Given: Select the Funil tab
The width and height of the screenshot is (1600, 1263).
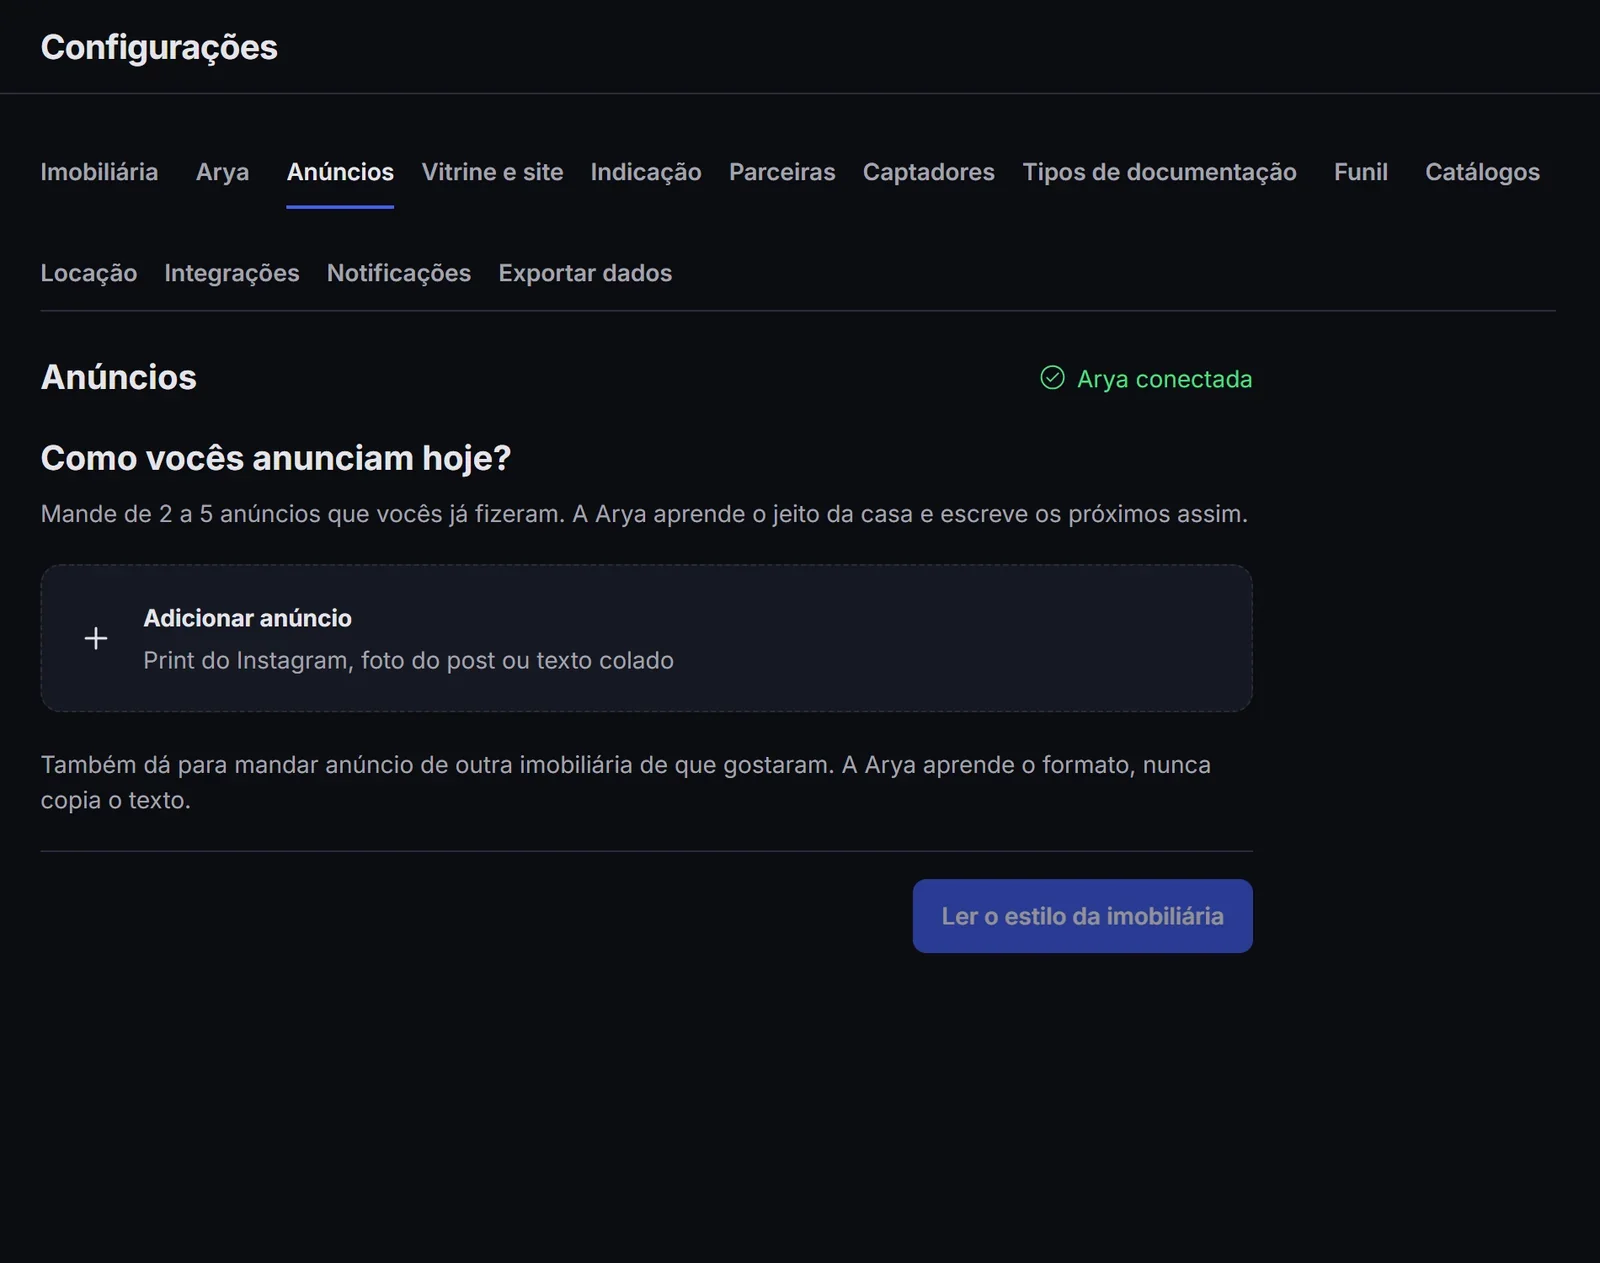Looking at the screenshot, I should pyautogui.click(x=1361, y=172).
